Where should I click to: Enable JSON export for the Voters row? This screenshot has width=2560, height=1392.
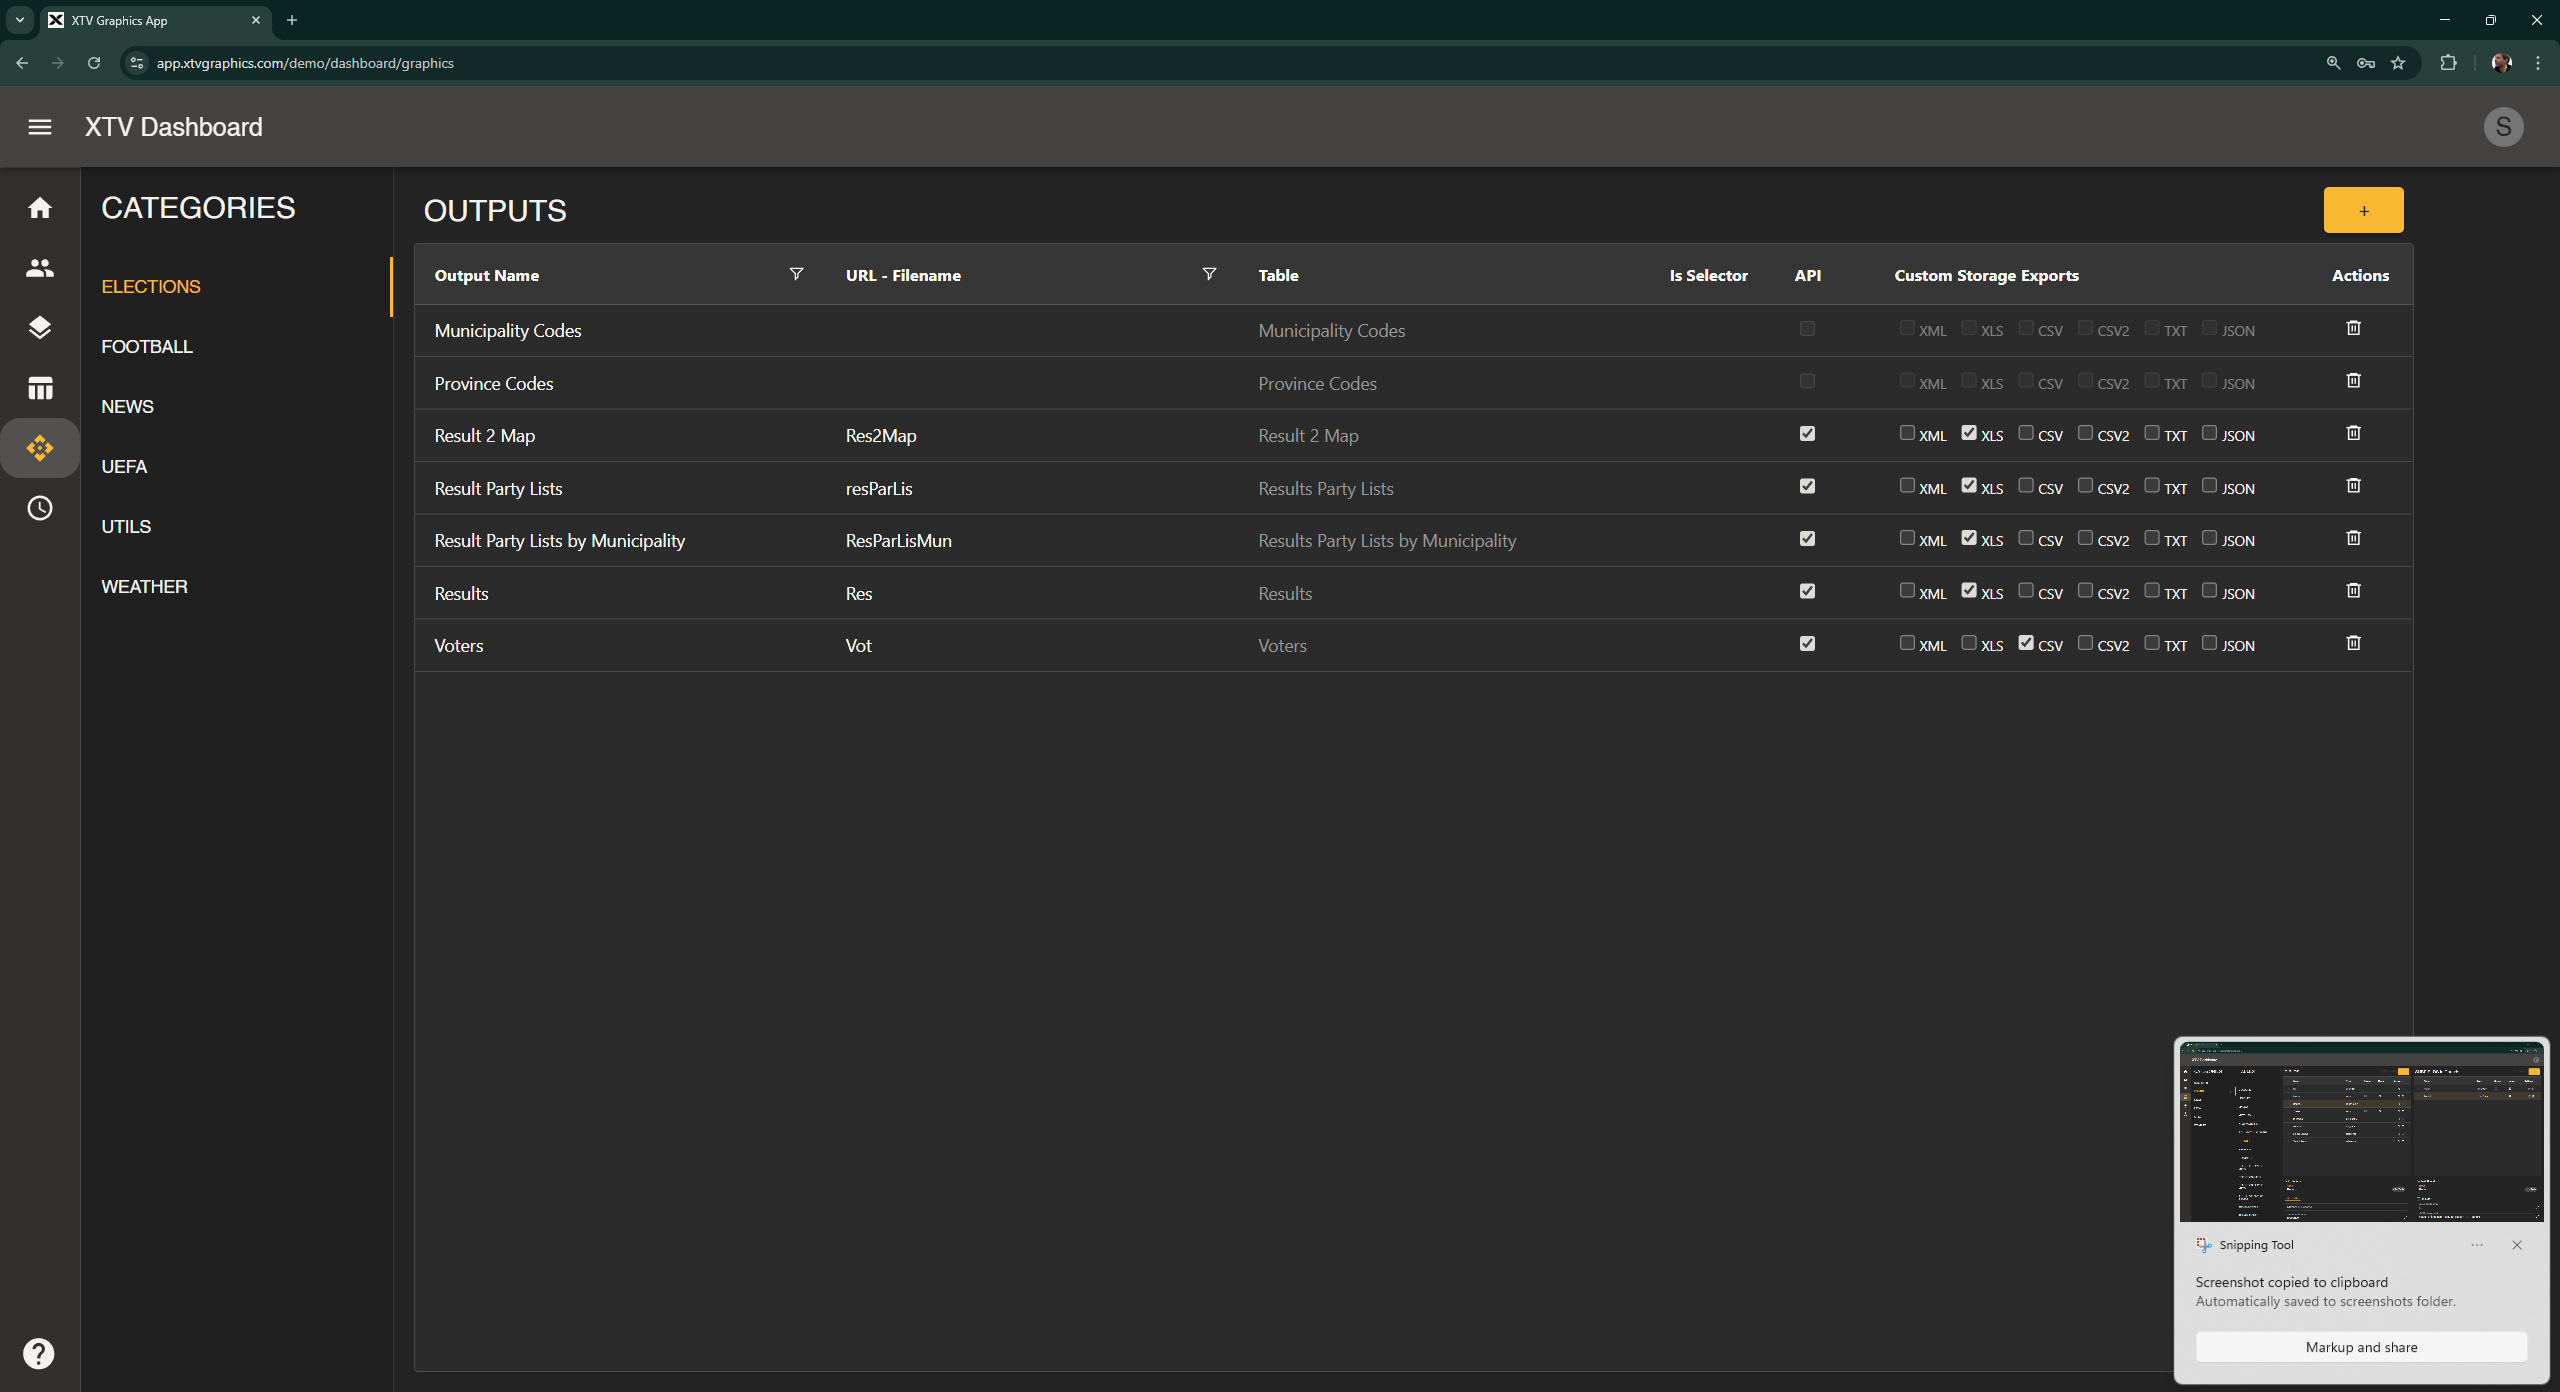pos(2209,642)
